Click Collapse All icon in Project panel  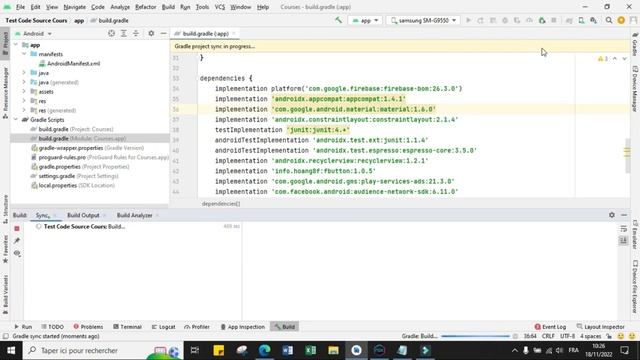point(136,33)
